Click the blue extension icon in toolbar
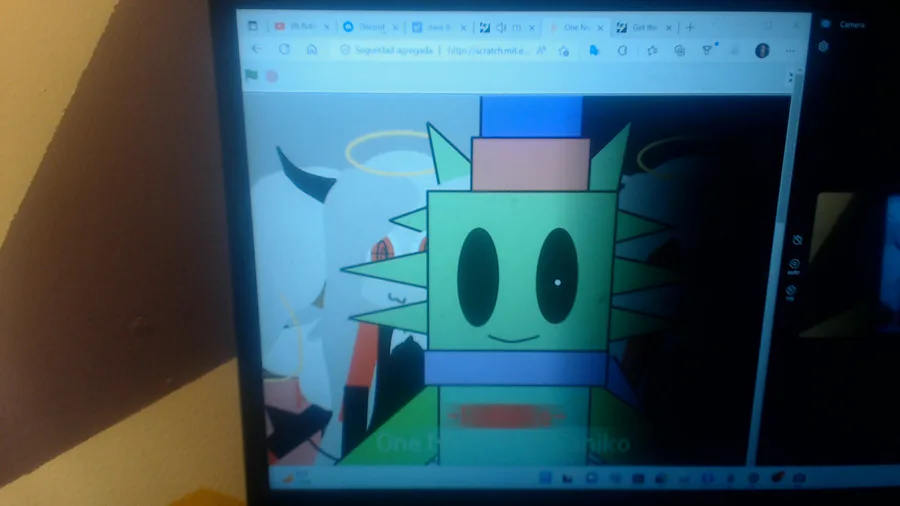The width and height of the screenshot is (900, 506). click(x=594, y=50)
